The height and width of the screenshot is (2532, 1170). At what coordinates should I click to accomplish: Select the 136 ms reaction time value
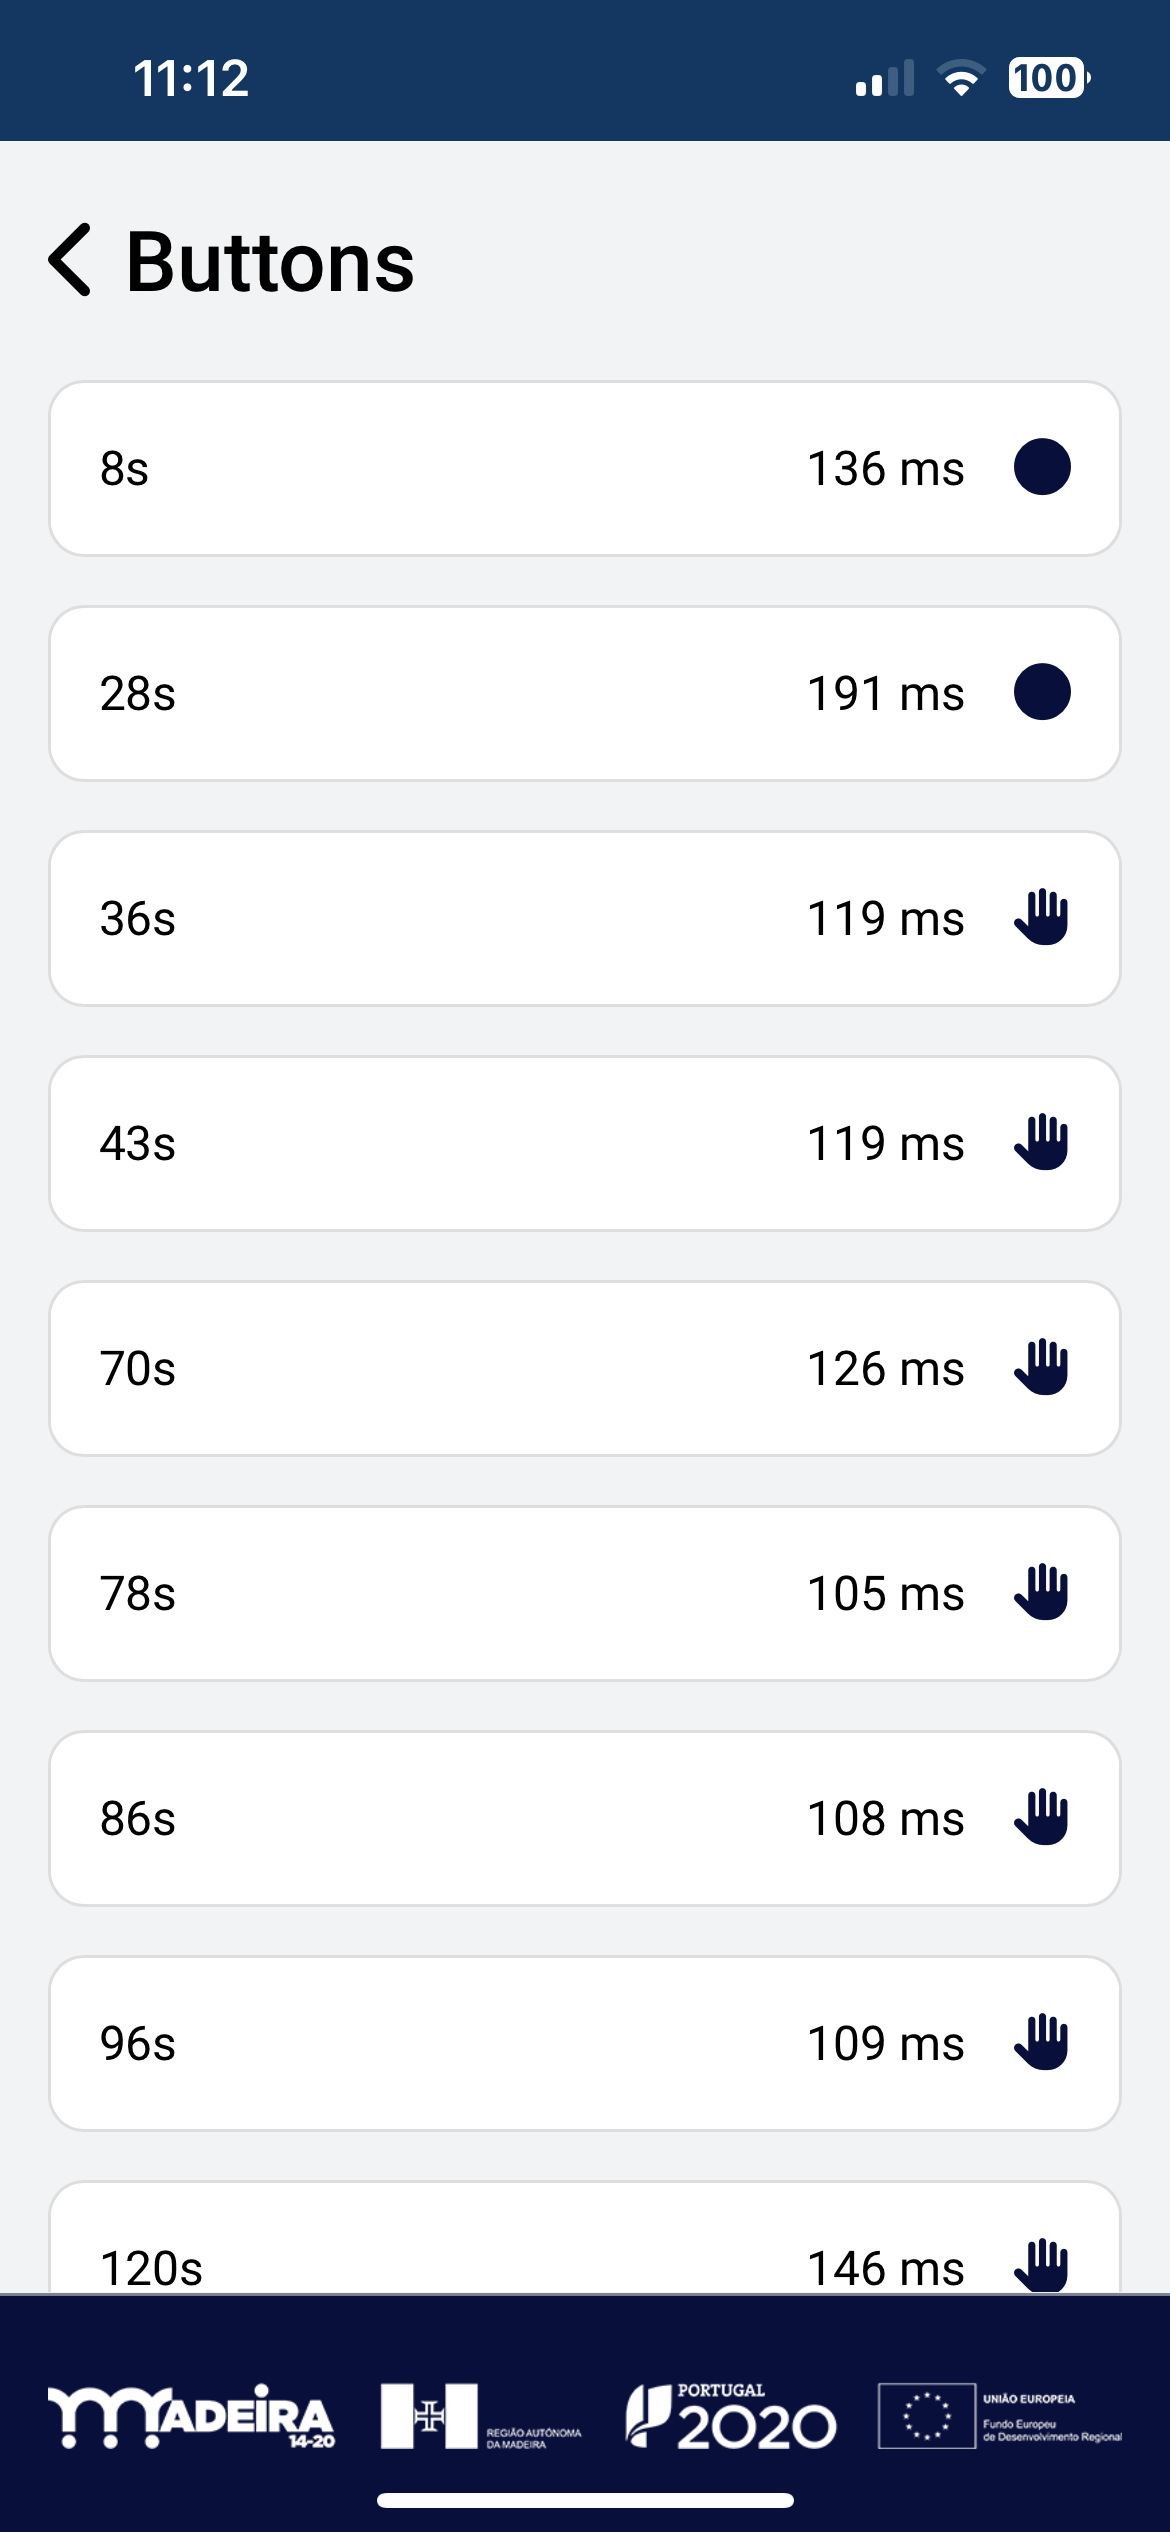tap(886, 468)
